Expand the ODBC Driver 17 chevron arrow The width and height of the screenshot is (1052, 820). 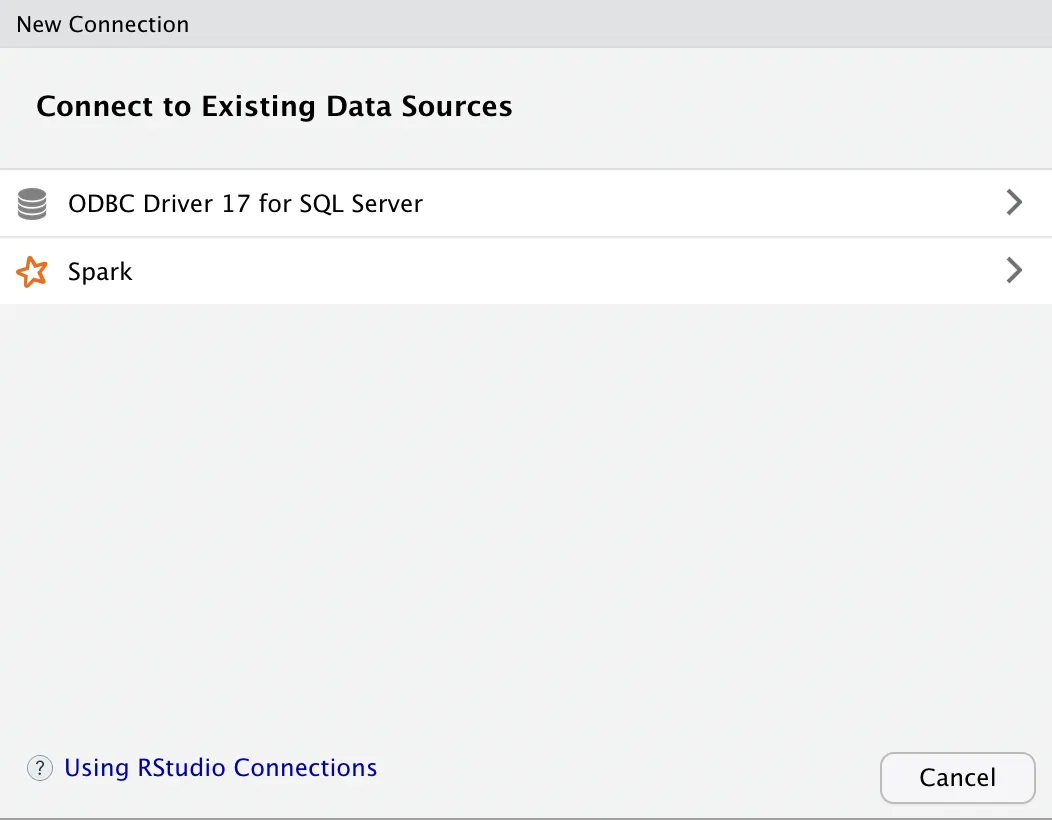(x=1014, y=203)
